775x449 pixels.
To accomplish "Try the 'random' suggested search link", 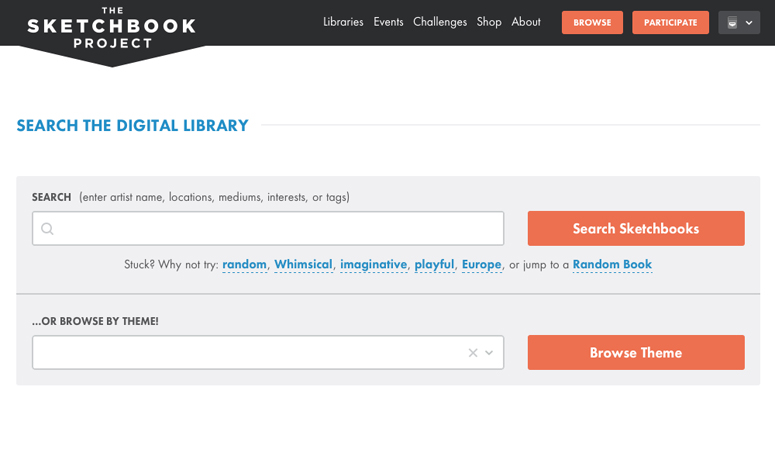I will click(x=244, y=264).
